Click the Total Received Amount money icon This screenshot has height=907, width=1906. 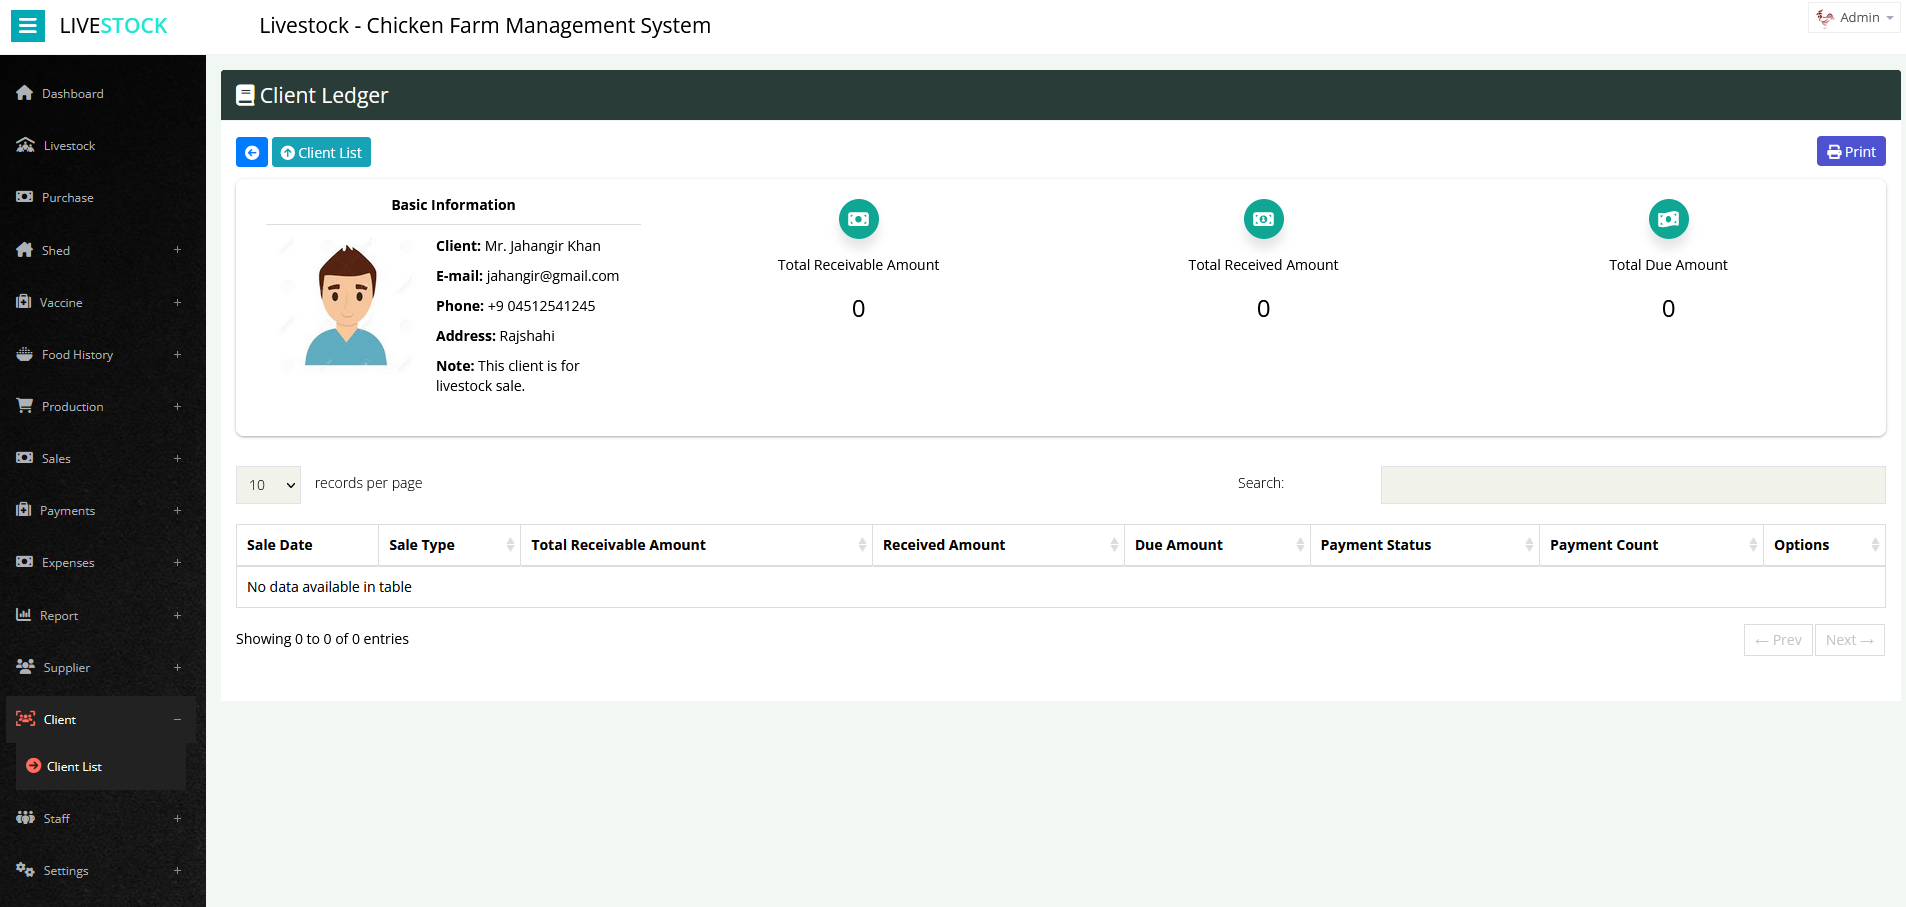coord(1262,219)
